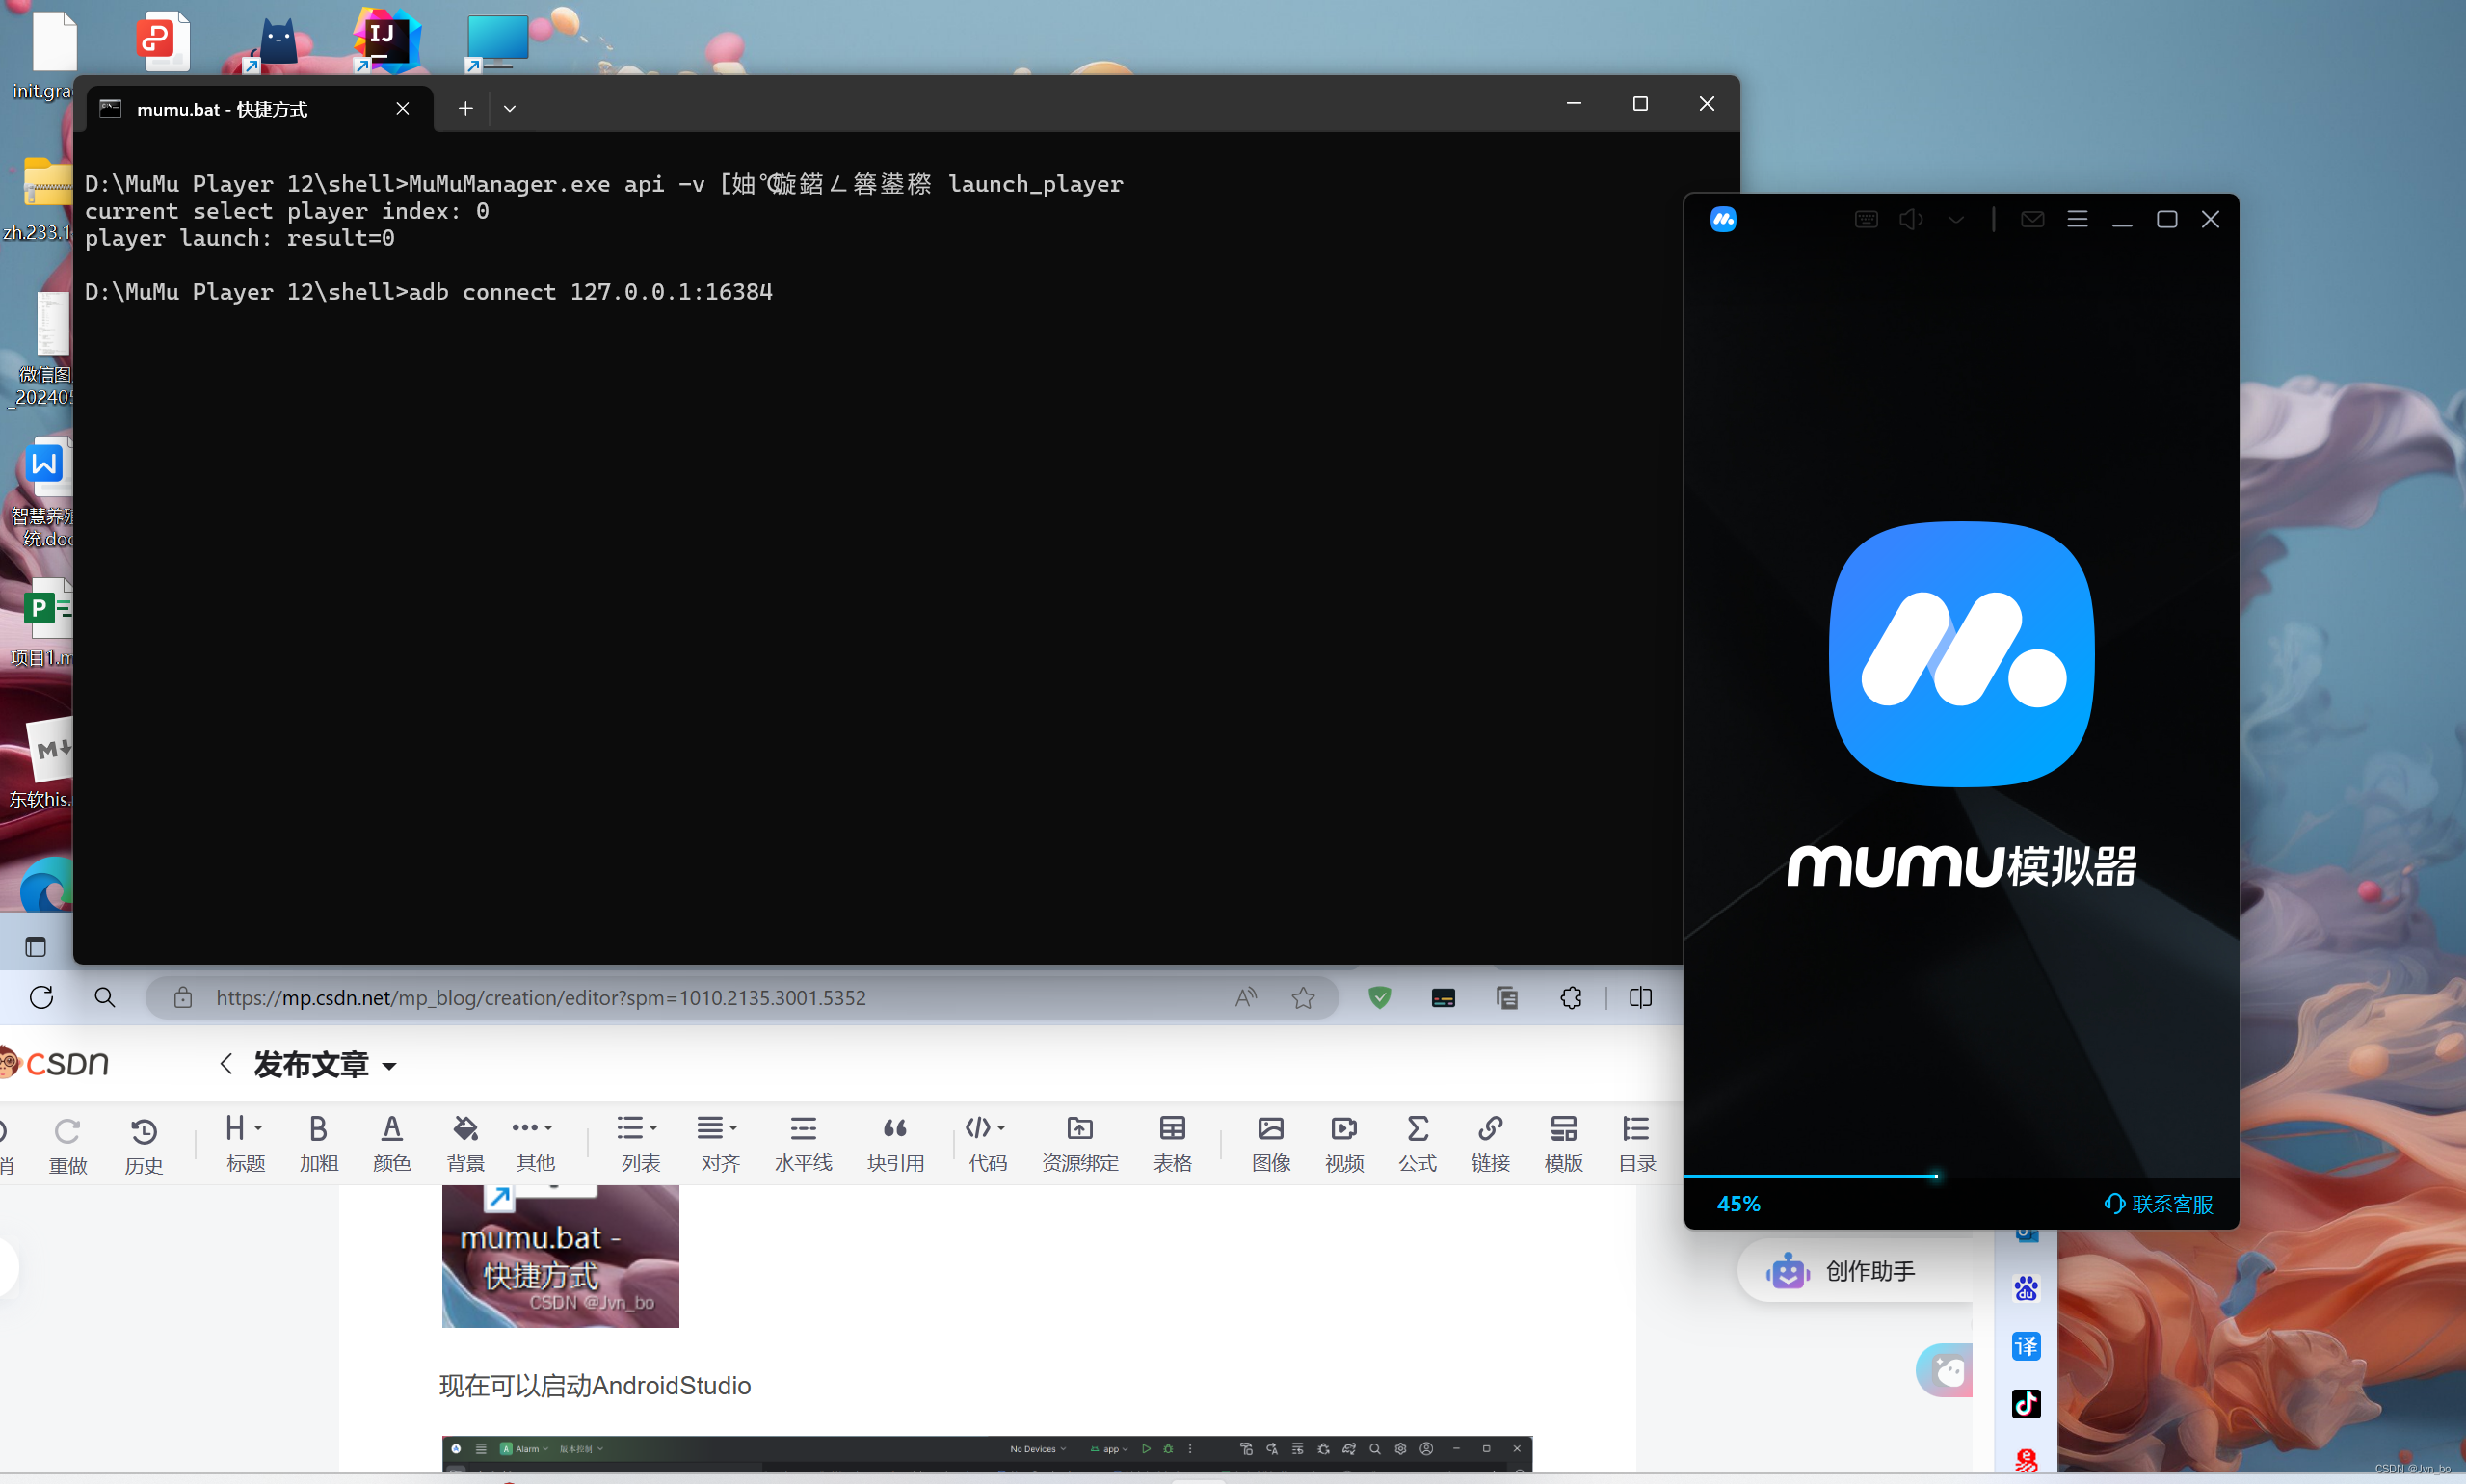Insert a horizontal rule divider
The height and width of the screenshot is (1484, 2466).
click(803, 1143)
